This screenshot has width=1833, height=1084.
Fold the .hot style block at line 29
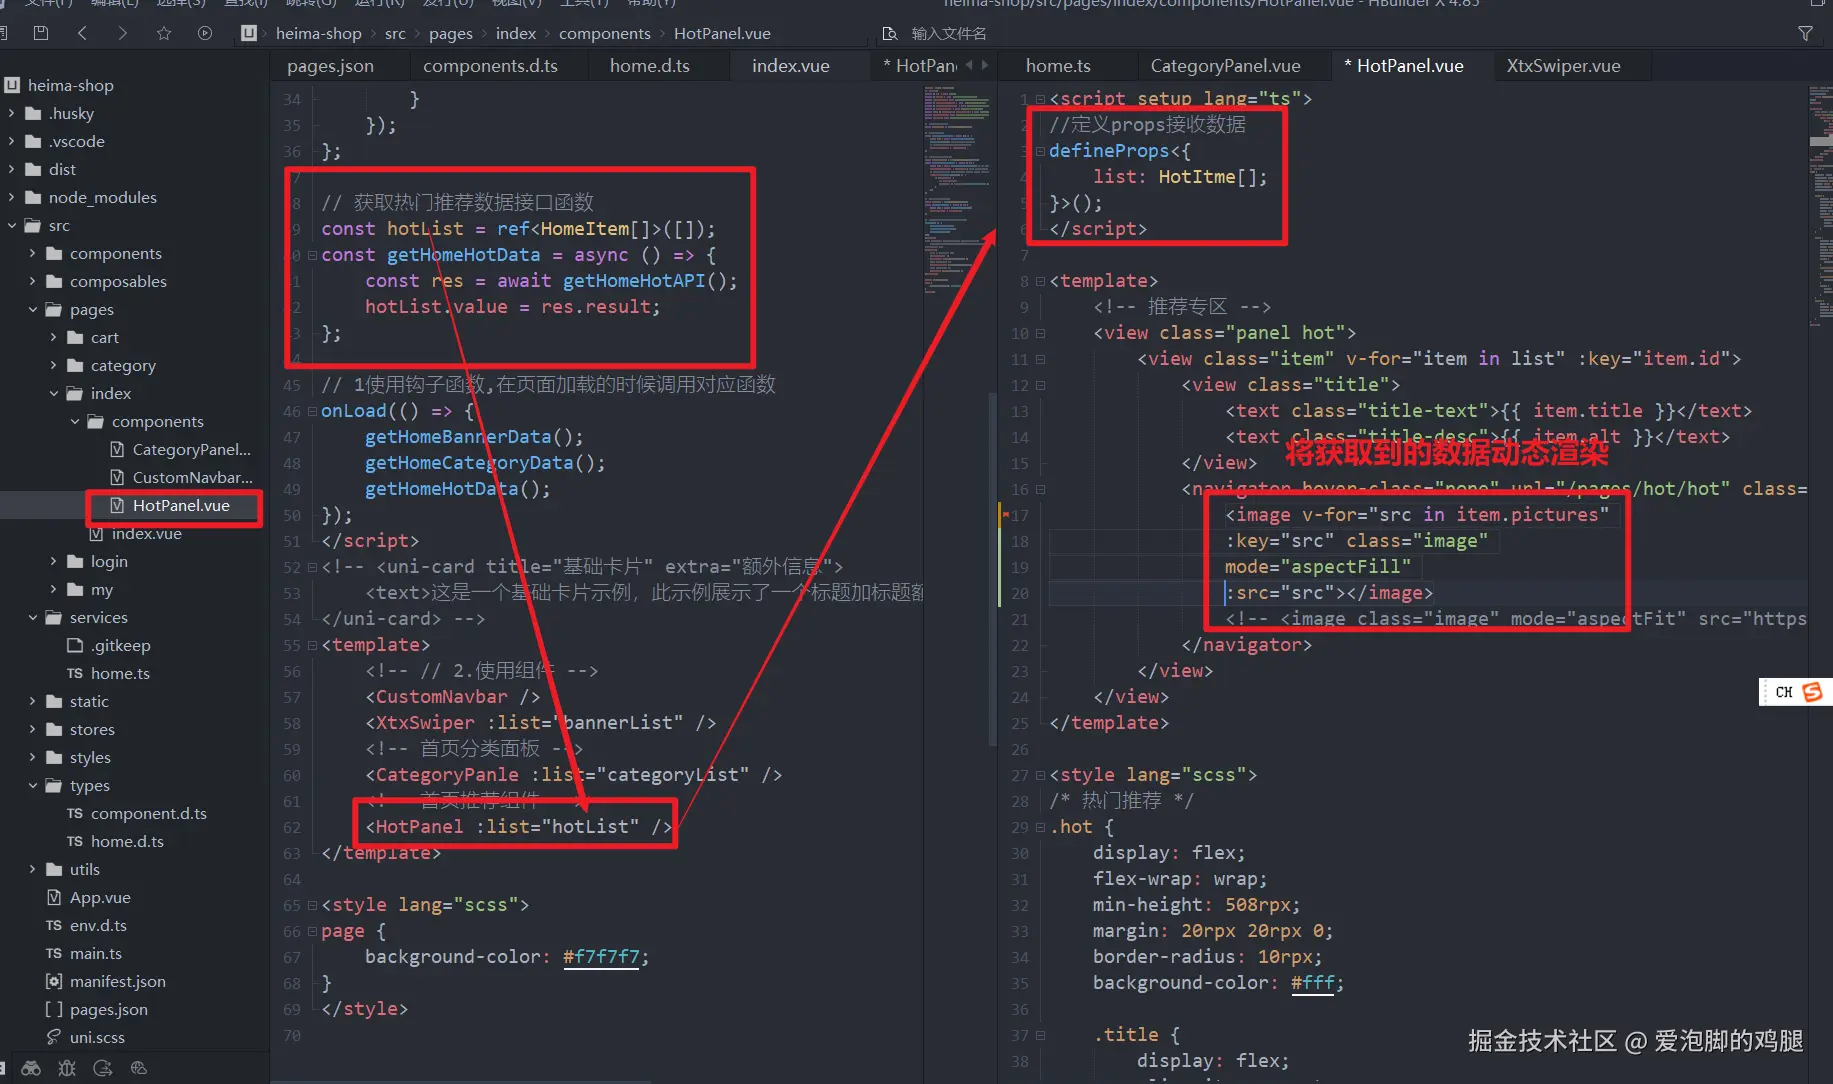click(x=1040, y=827)
